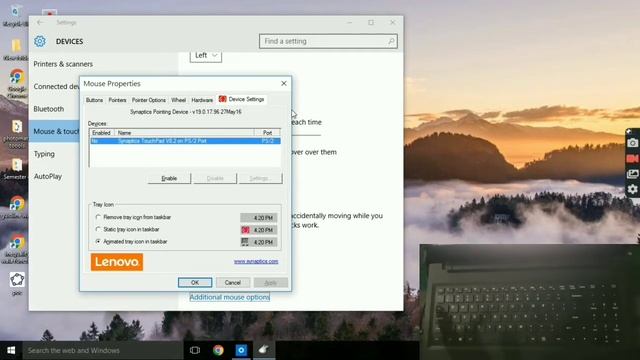Viewport: 640px width, 360px height.
Task: Launch Chrome from the taskbar
Action: [x=218, y=350]
